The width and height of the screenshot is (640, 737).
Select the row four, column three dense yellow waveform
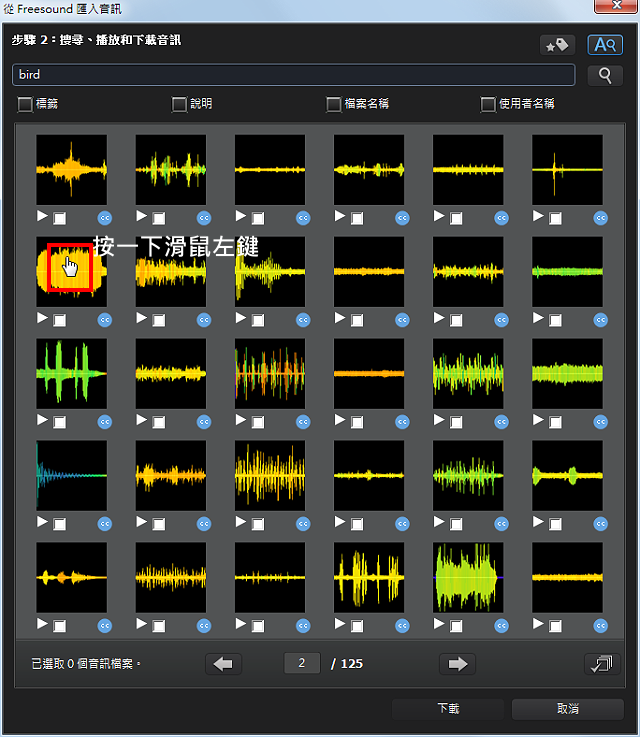(270, 475)
